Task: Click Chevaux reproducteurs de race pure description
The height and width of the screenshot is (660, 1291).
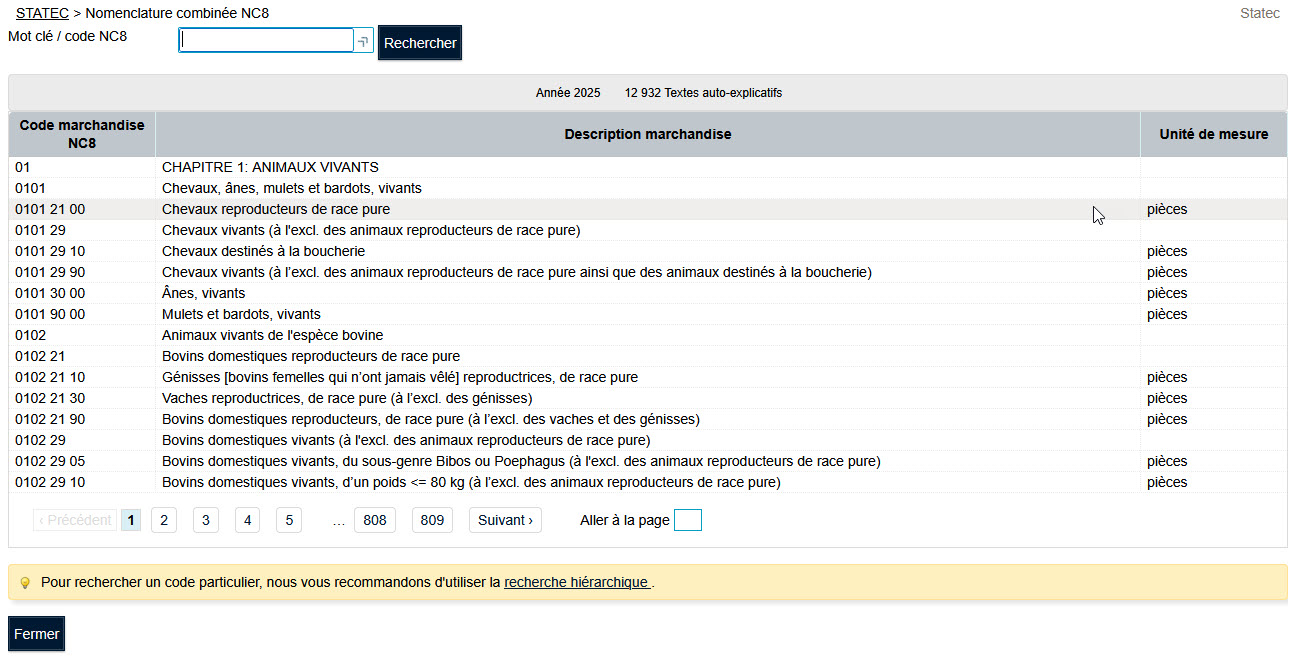Action: coord(276,209)
